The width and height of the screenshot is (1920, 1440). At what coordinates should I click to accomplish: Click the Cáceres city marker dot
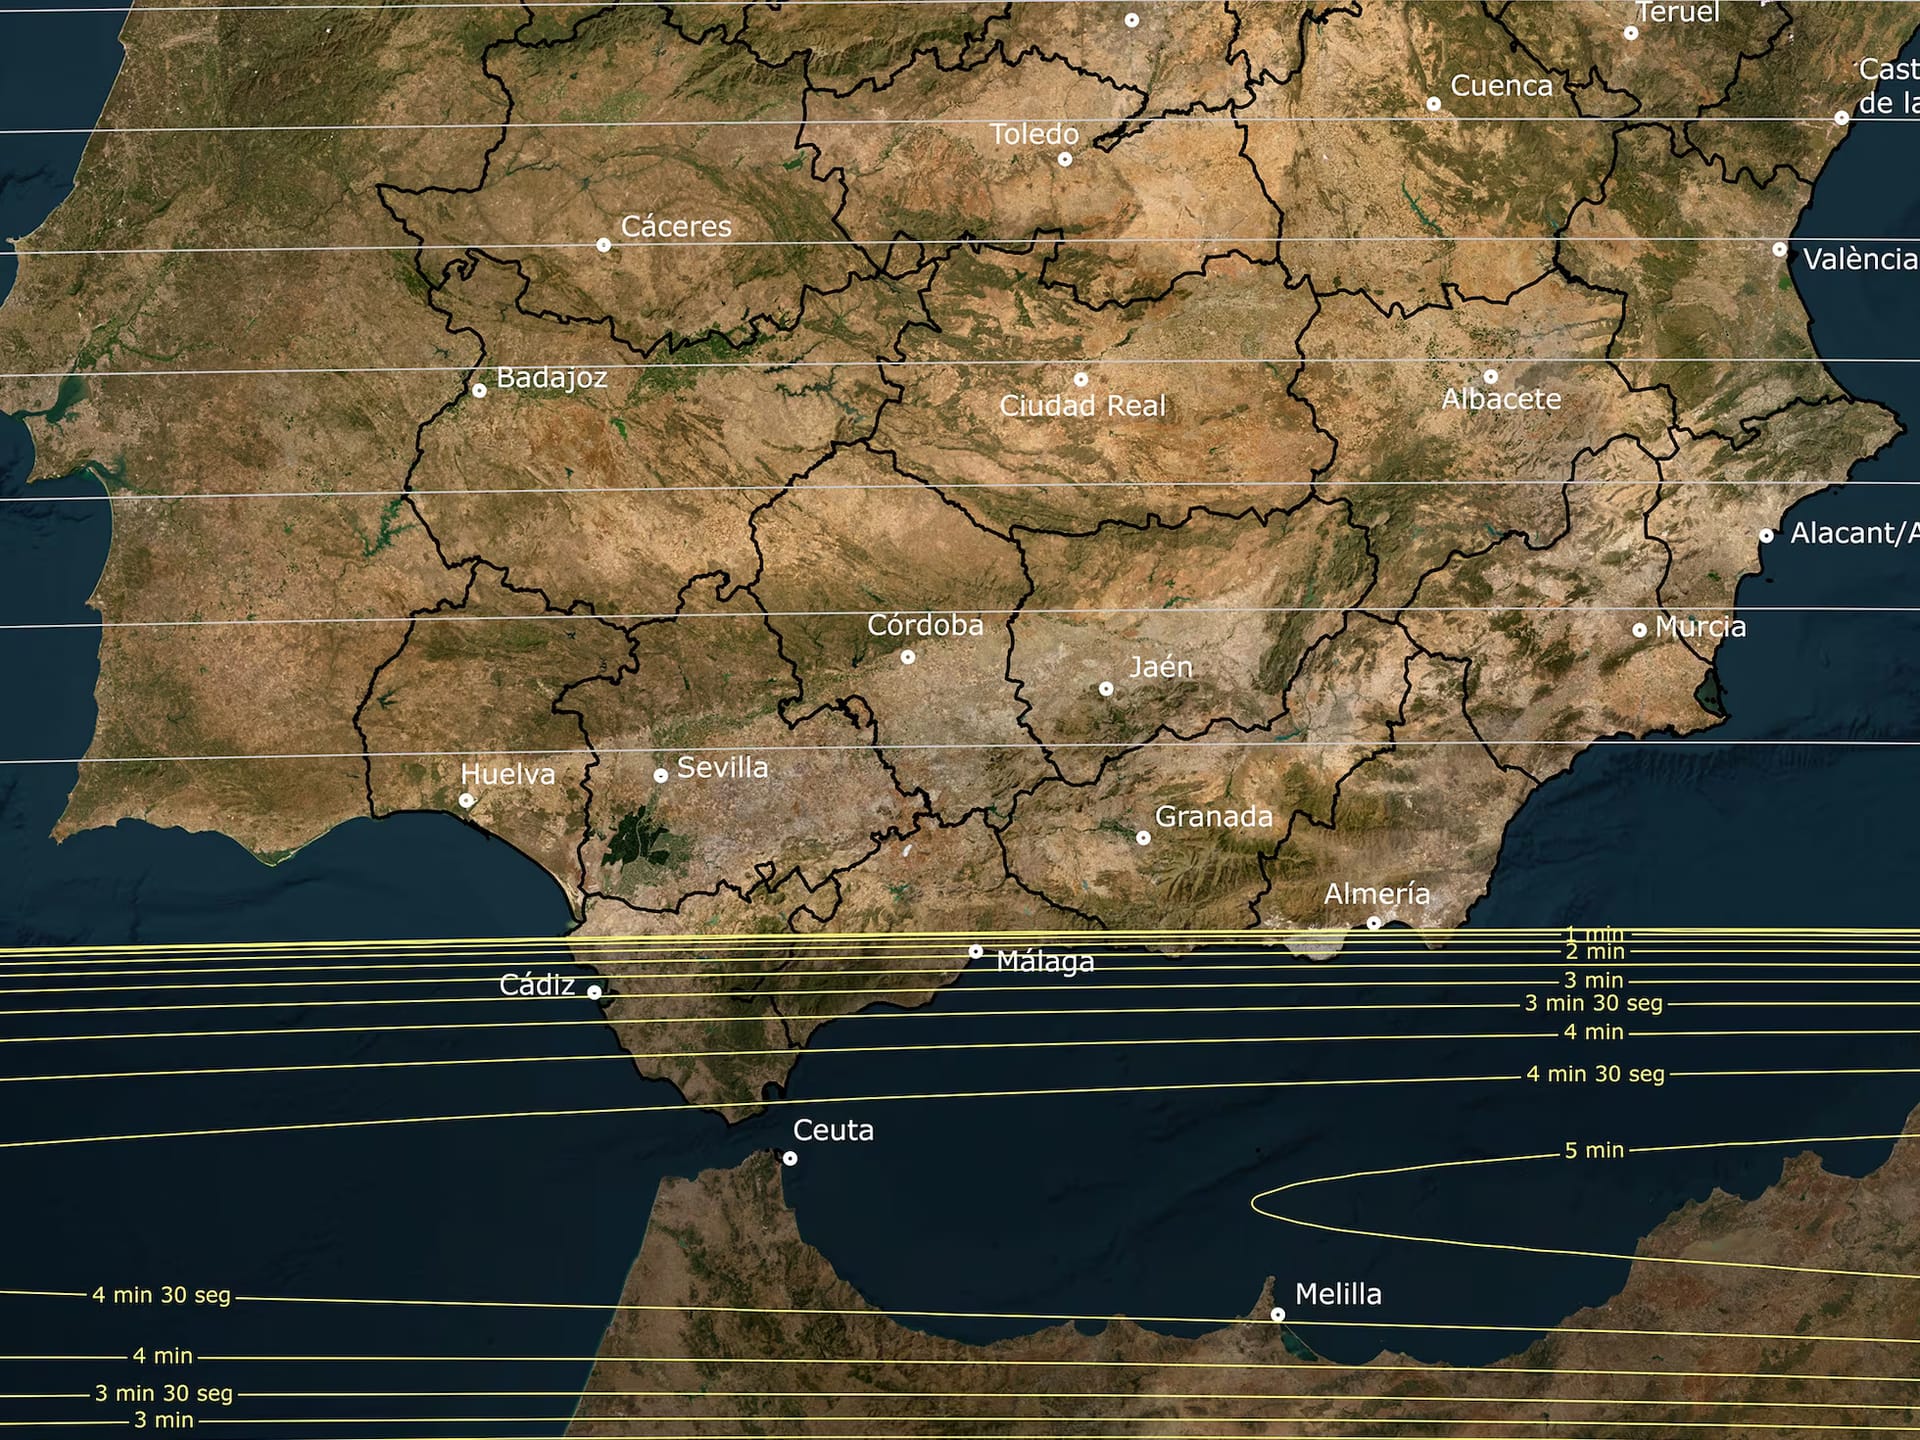point(604,245)
